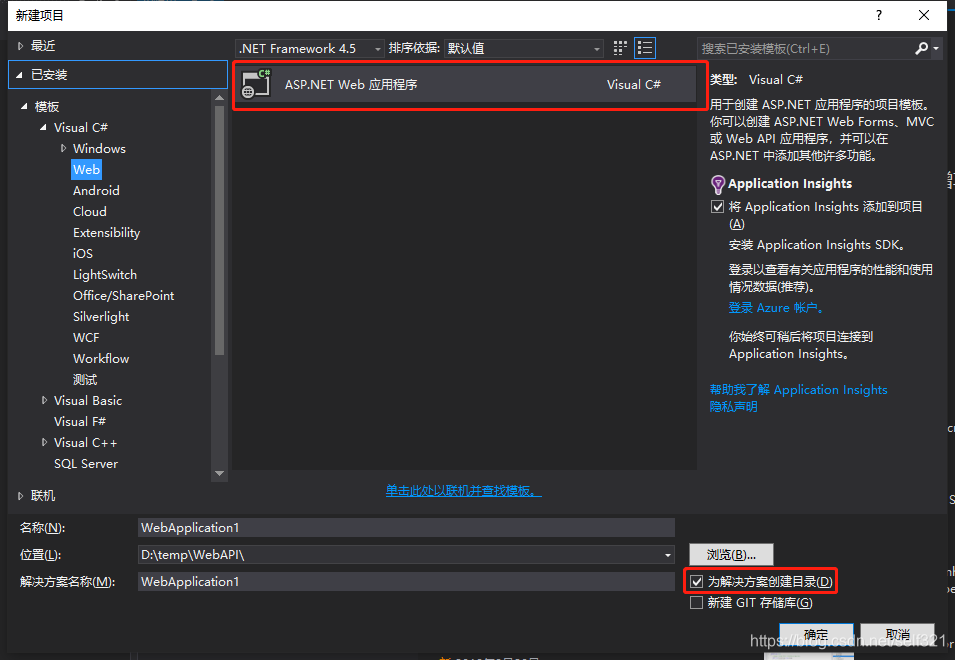Switch to small icons view
The width and height of the screenshot is (955, 660).
pyautogui.click(x=620, y=48)
